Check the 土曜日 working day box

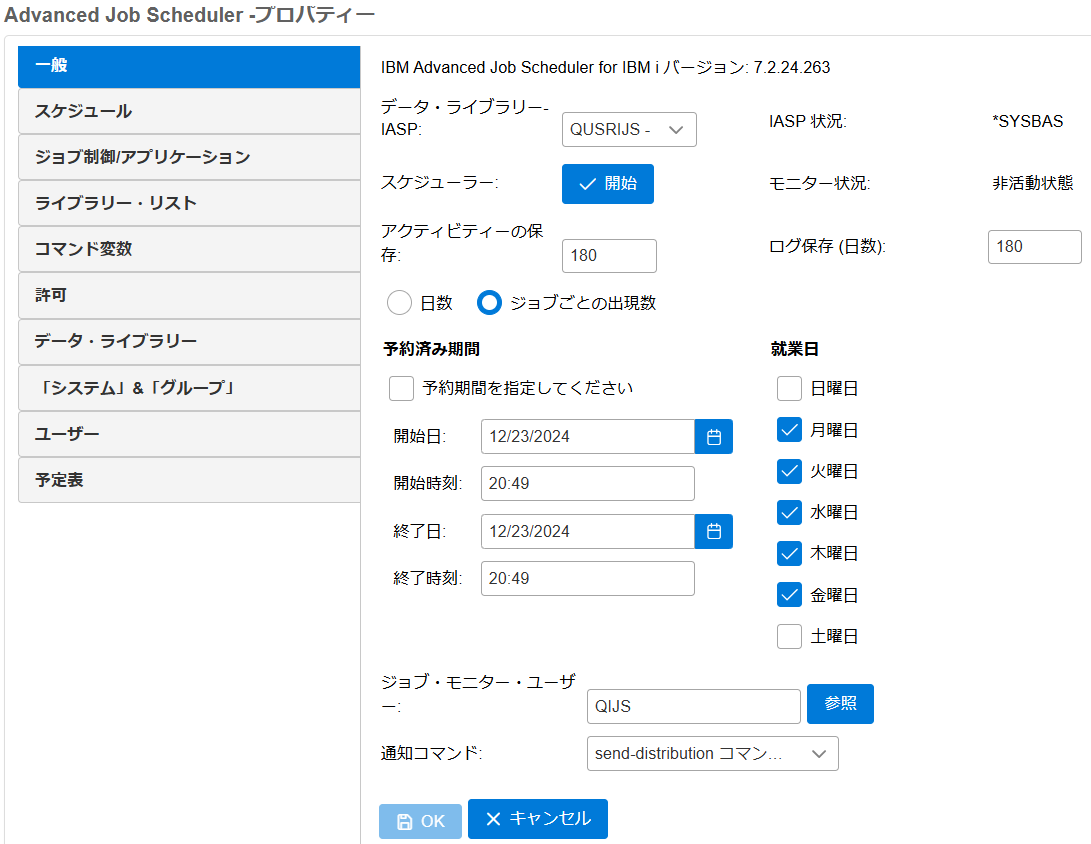tap(789, 636)
